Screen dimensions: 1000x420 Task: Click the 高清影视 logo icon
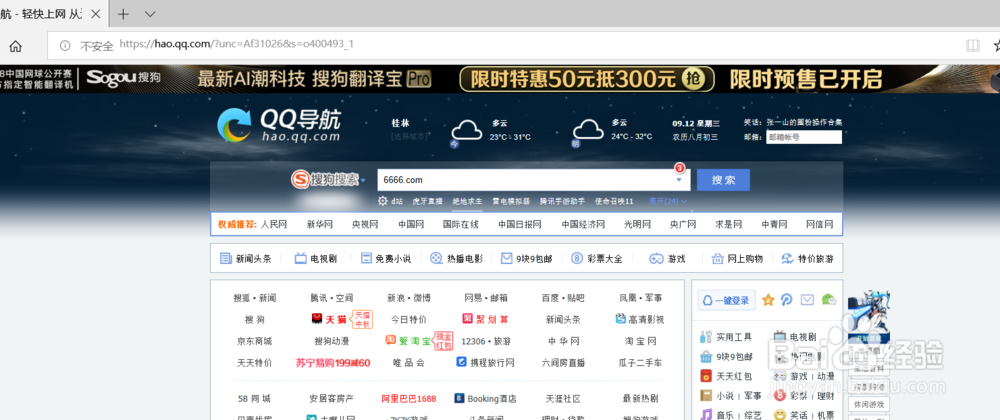621,318
